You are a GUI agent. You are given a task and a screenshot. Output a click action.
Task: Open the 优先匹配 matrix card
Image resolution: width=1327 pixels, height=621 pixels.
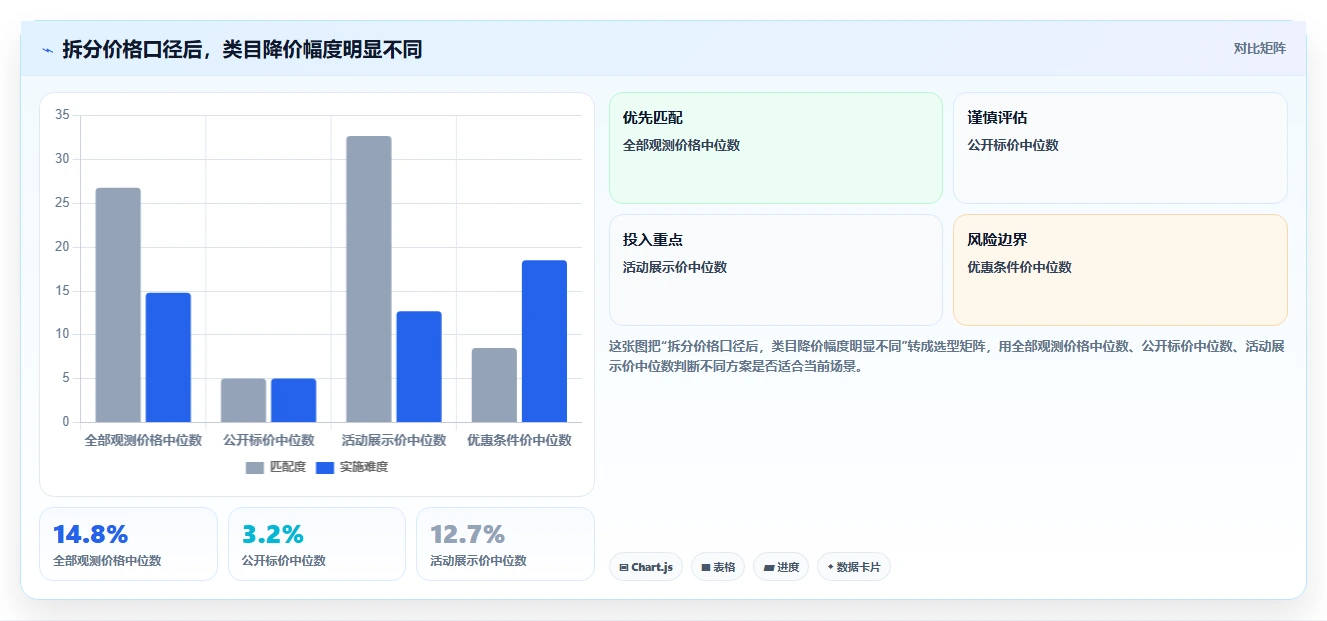776,148
